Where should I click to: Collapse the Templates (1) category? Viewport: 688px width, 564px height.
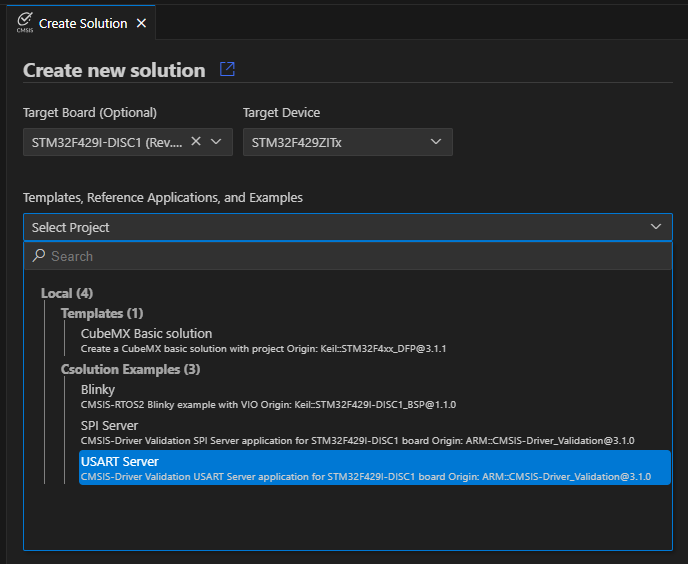(x=102, y=313)
